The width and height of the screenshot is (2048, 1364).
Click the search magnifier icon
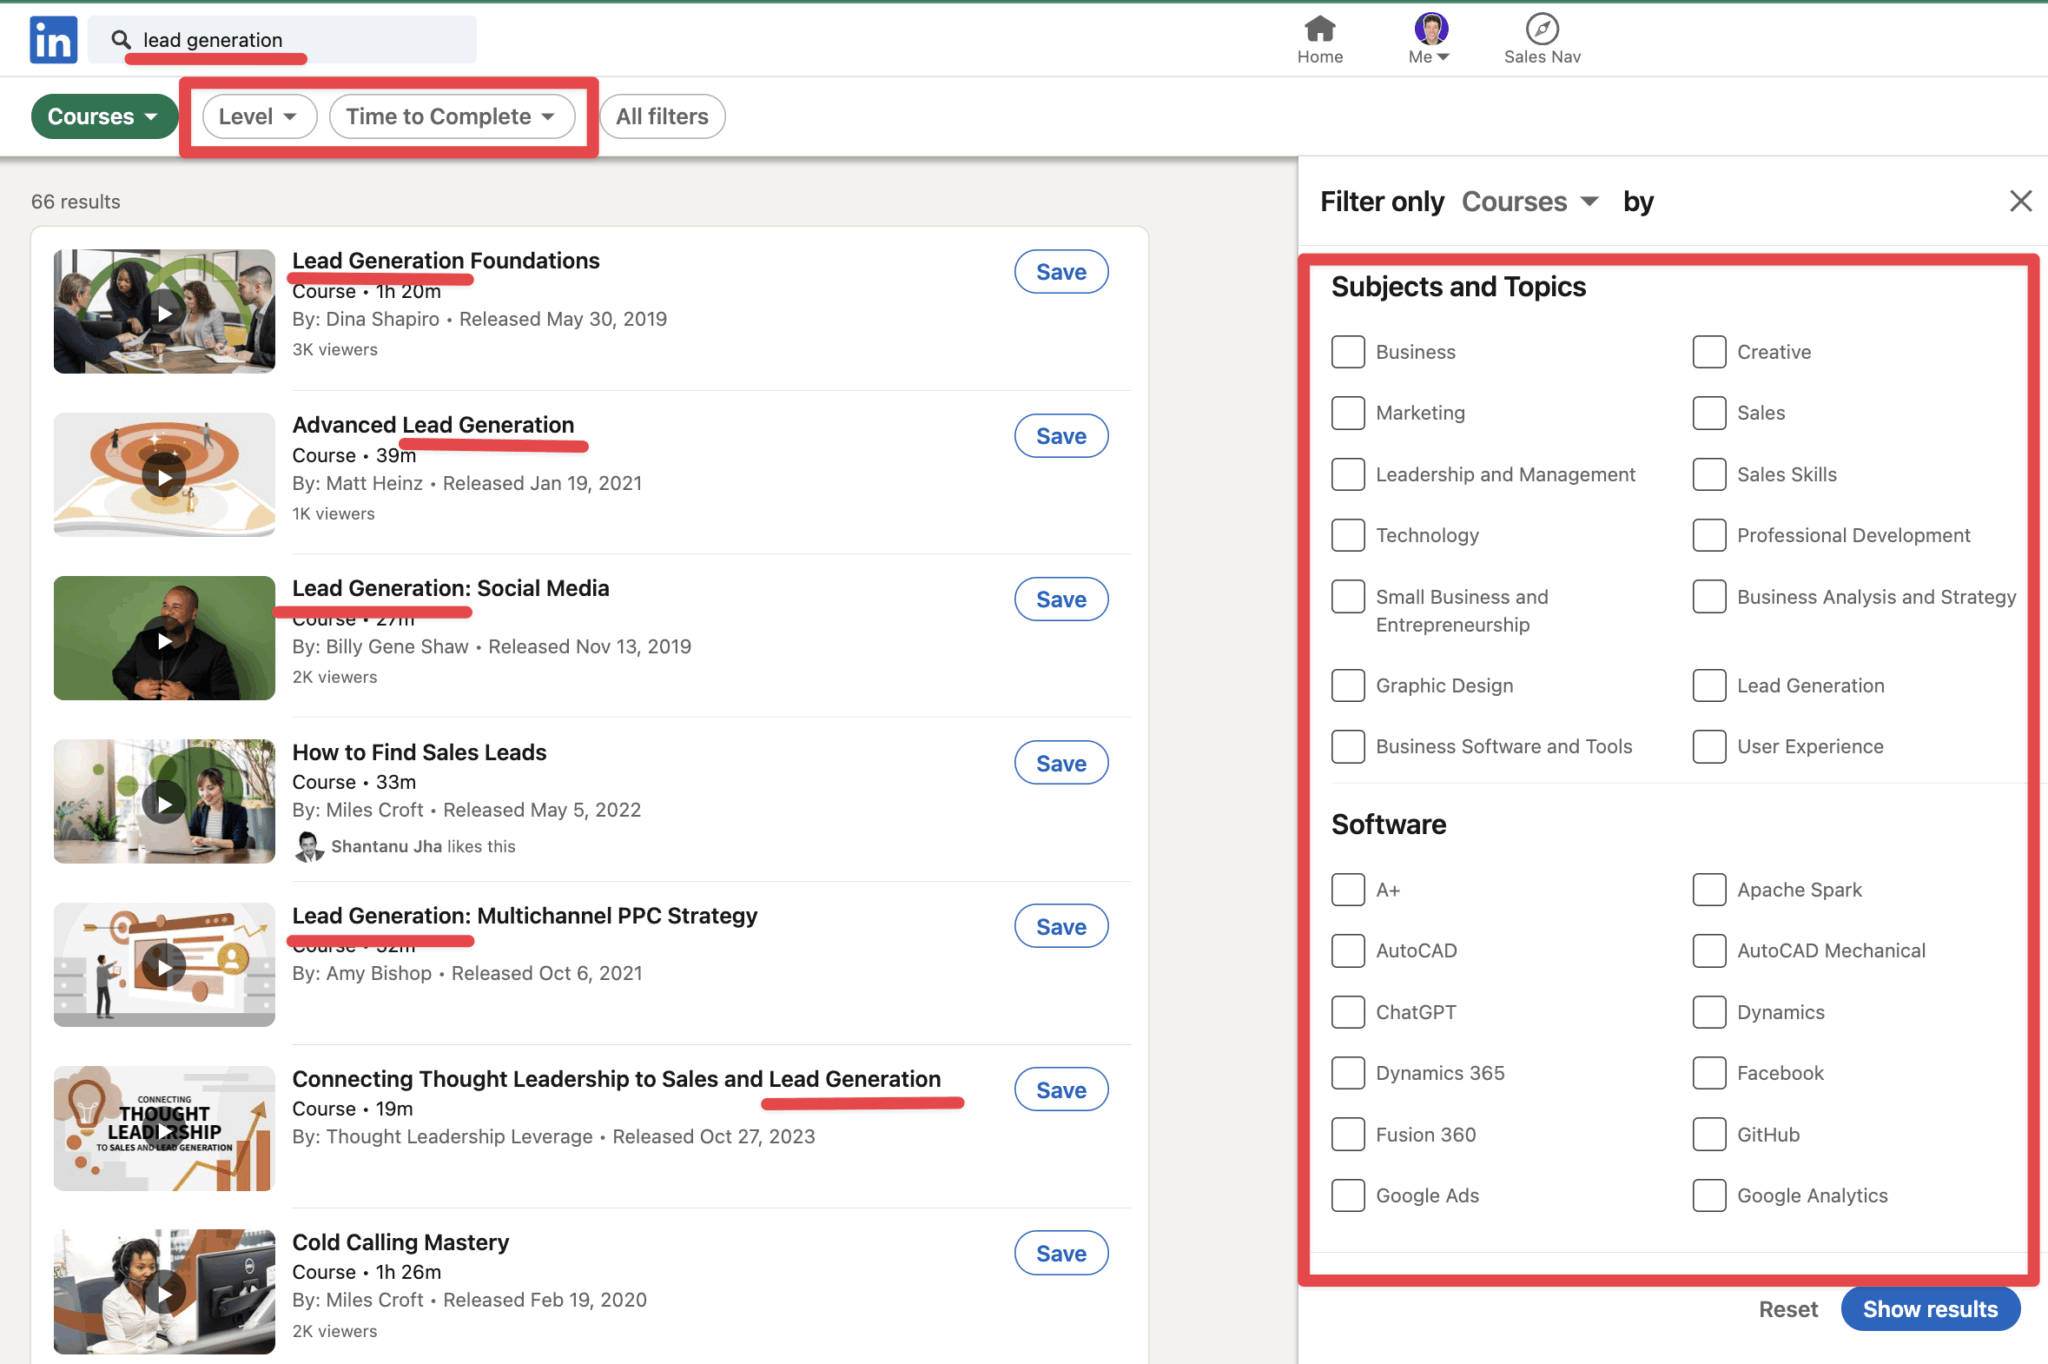[121, 39]
